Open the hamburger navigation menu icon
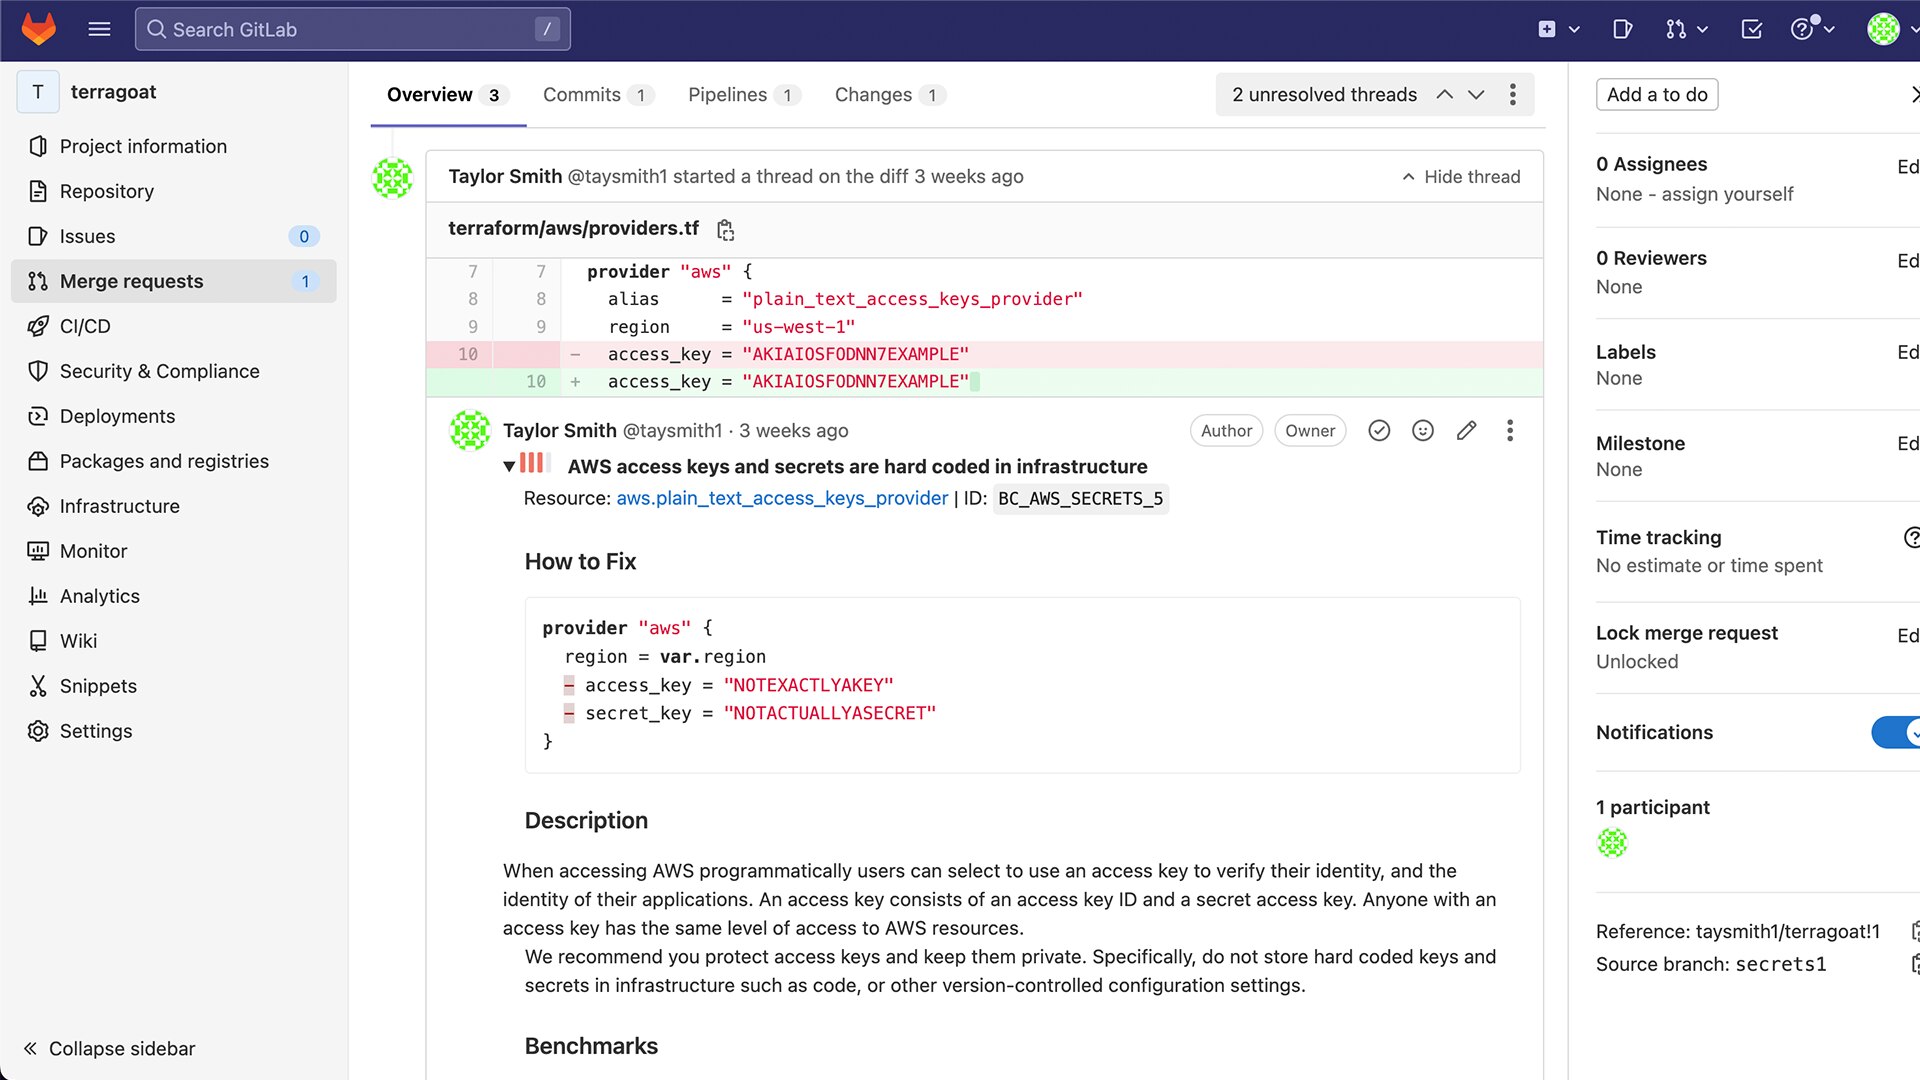The image size is (1920, 1080). [99, 29]
